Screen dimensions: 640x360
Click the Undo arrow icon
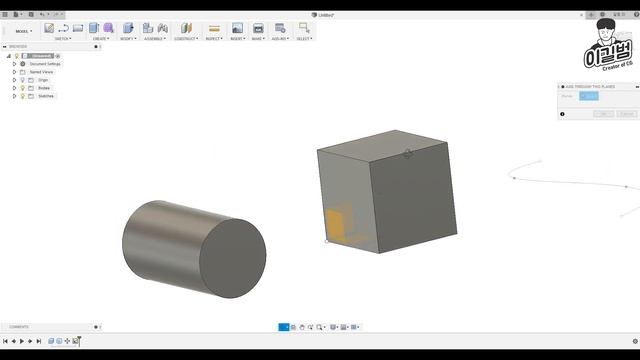point(42,14)
